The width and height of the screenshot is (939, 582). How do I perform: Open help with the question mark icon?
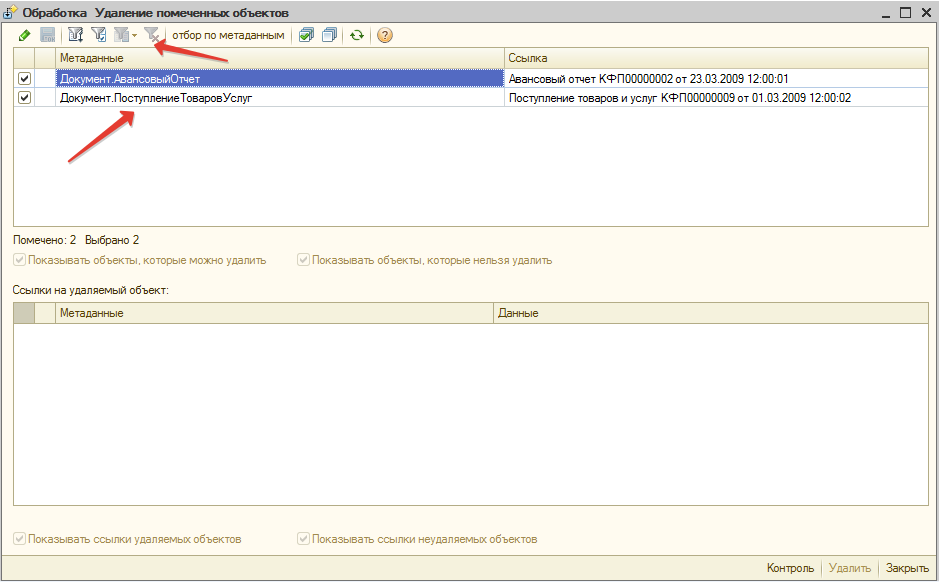click(x=384, y=35)
